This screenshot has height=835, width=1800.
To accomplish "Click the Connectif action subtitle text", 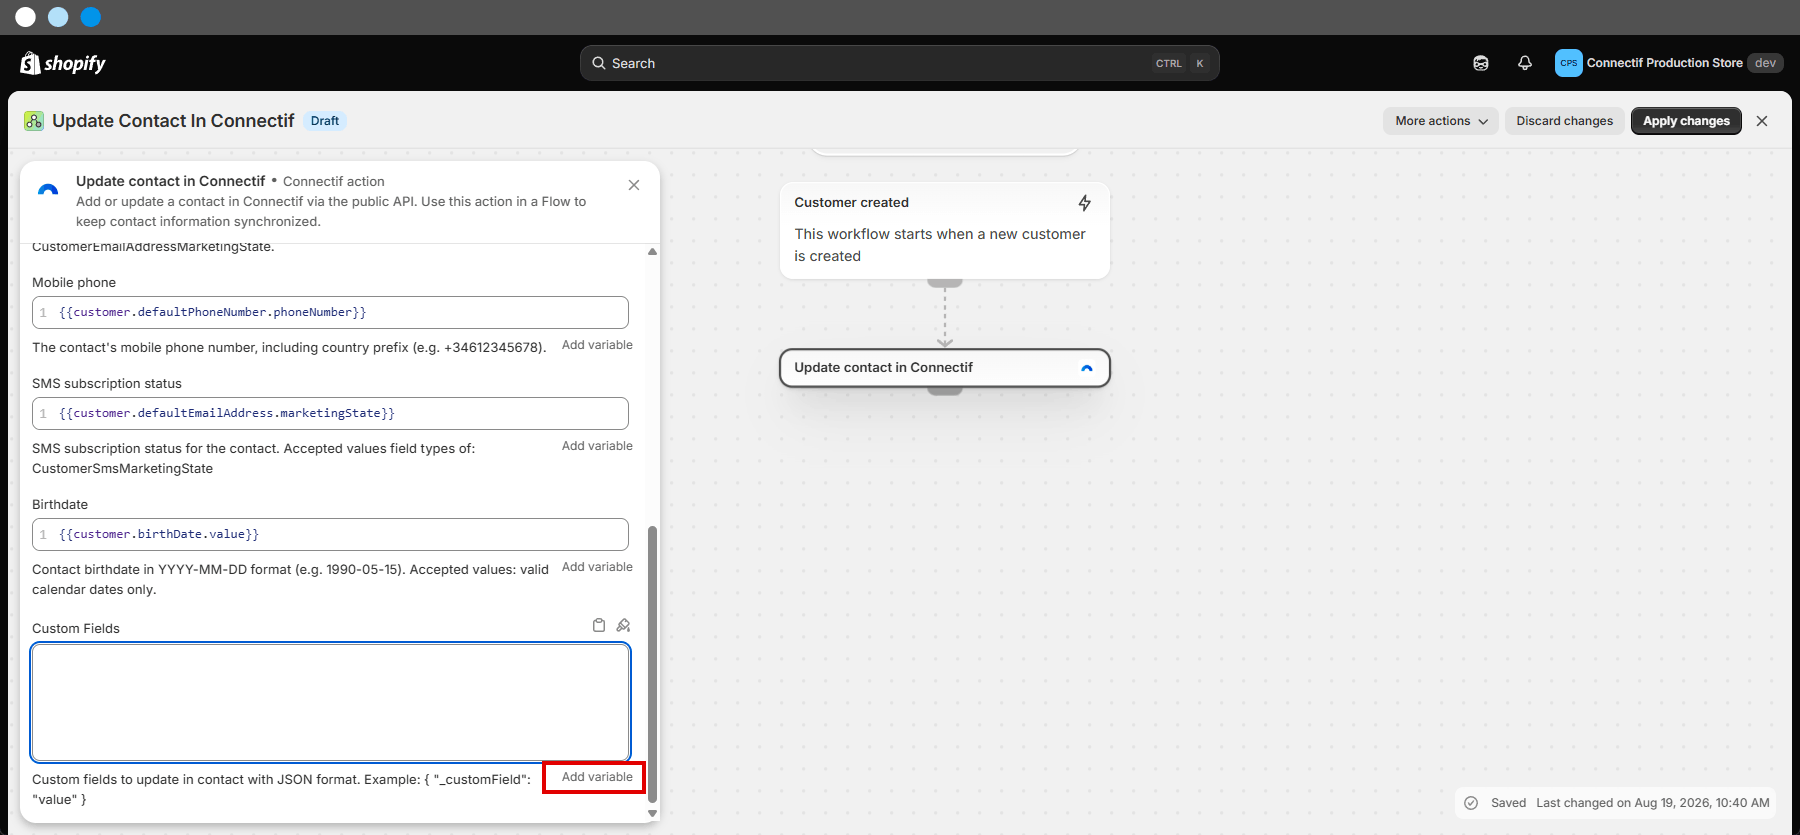I will pos(334,181).
